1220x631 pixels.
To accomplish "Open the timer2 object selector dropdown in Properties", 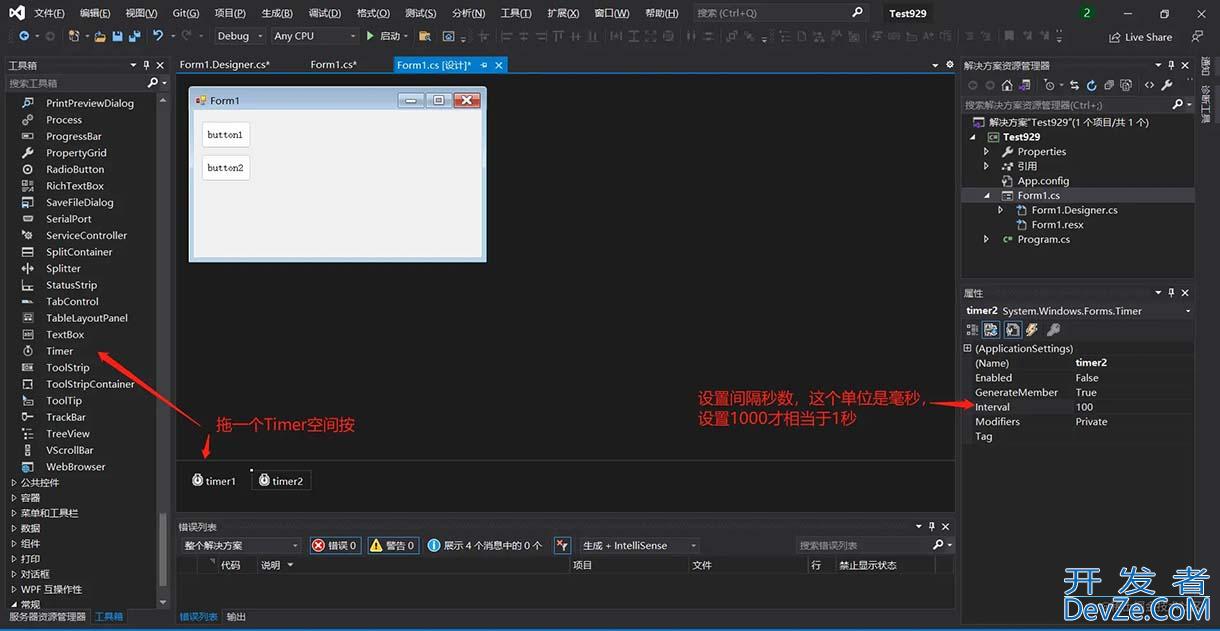I will (1188, 311).
